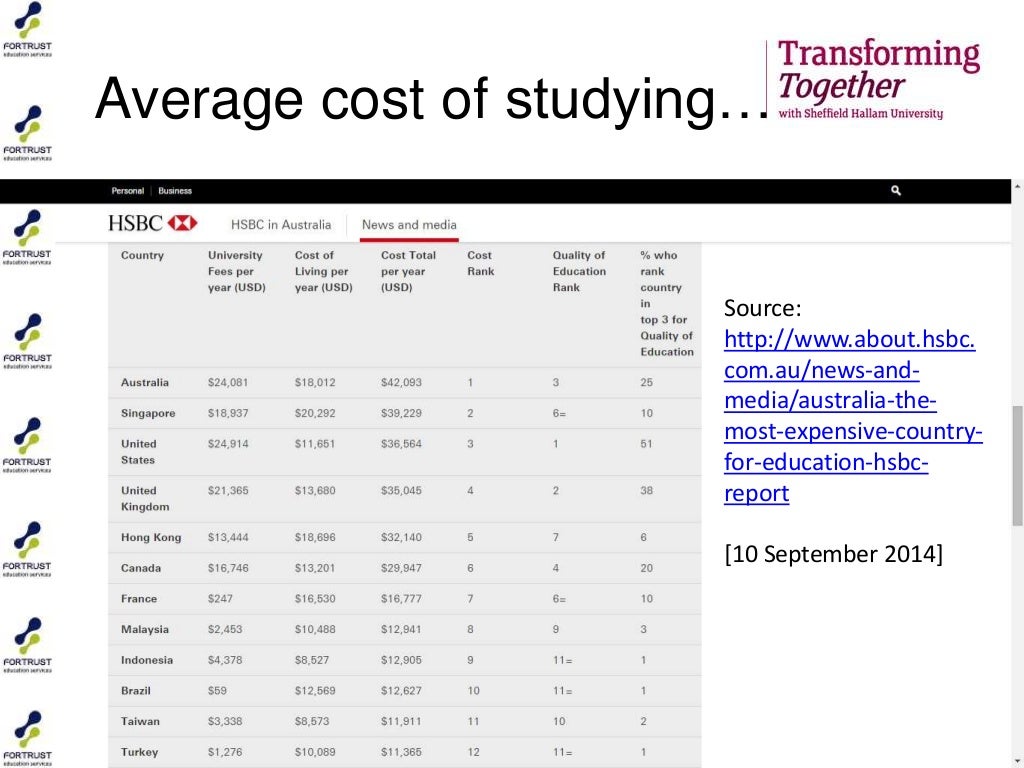Screen dimensions: 1024x768
Task: Select the Singapore row country cell
Action: 148,413
